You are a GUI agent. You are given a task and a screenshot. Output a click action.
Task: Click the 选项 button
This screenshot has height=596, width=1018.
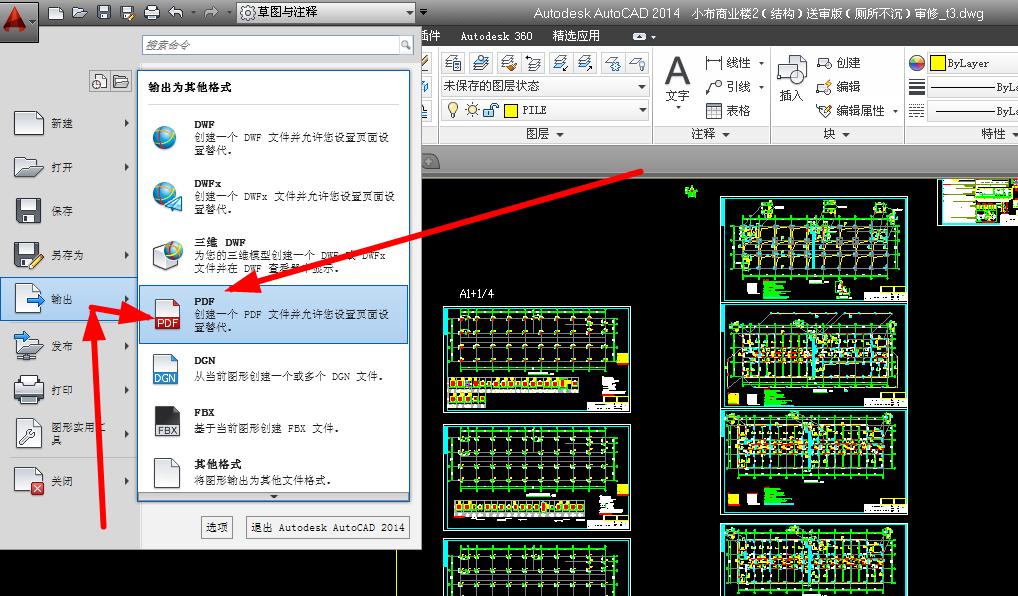217,527
